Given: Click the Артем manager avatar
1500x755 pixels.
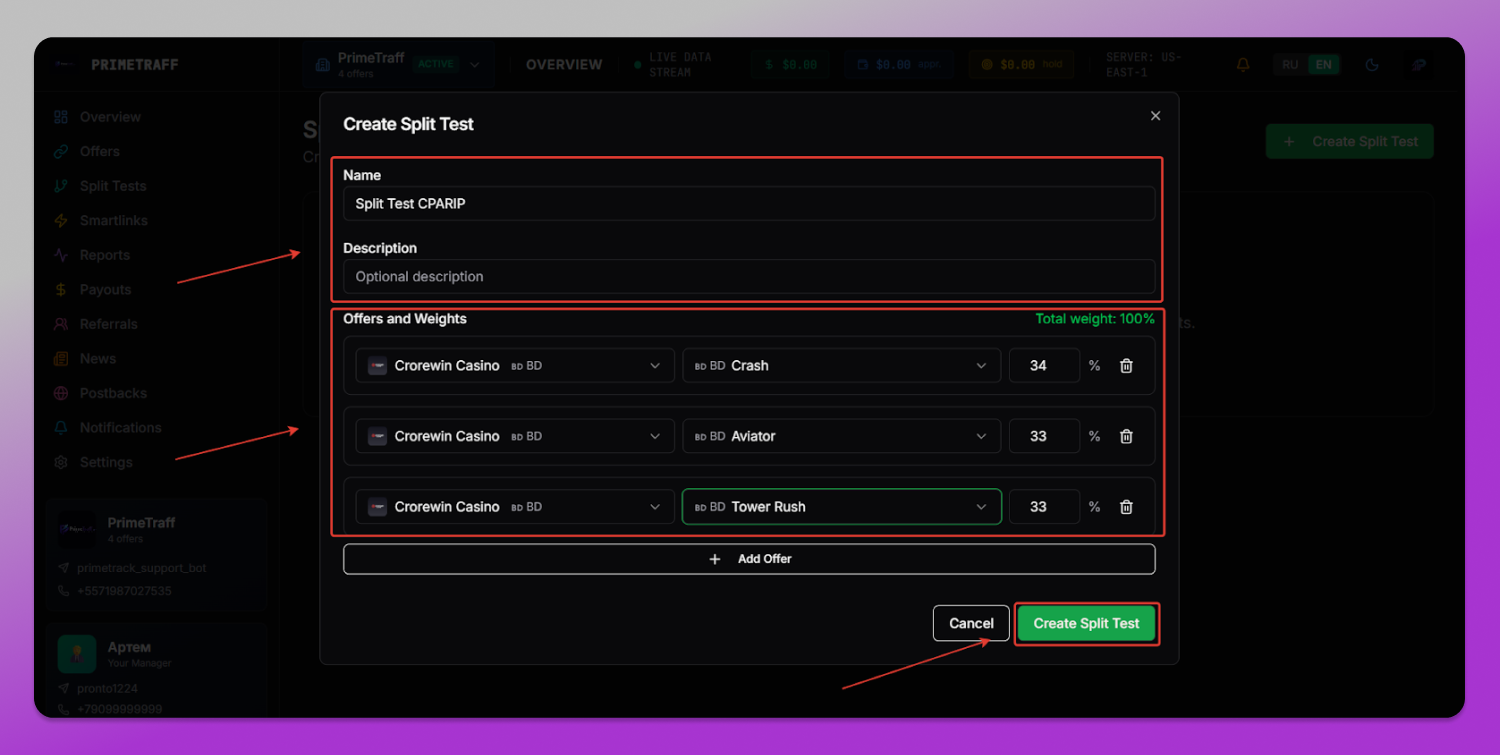Looking at the screenshot, I should coord(77,654).
